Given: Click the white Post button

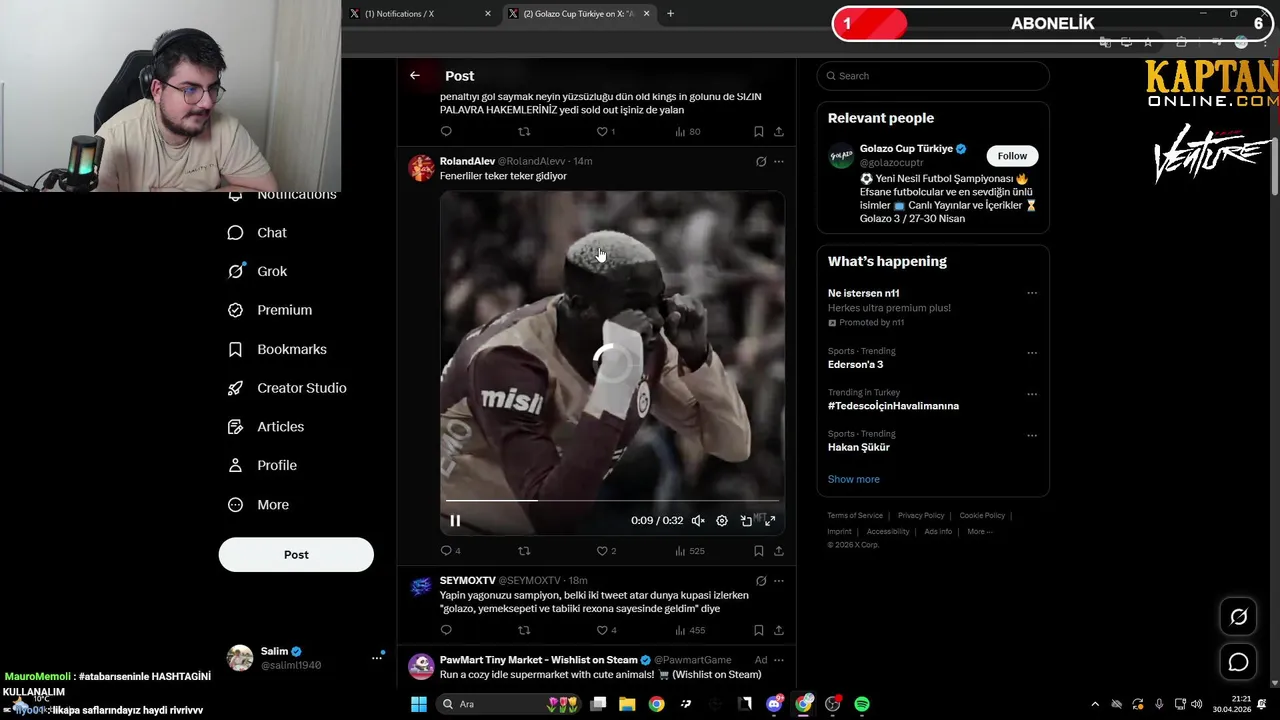Looking at the screenshot, I should click(x=296, y=554).
